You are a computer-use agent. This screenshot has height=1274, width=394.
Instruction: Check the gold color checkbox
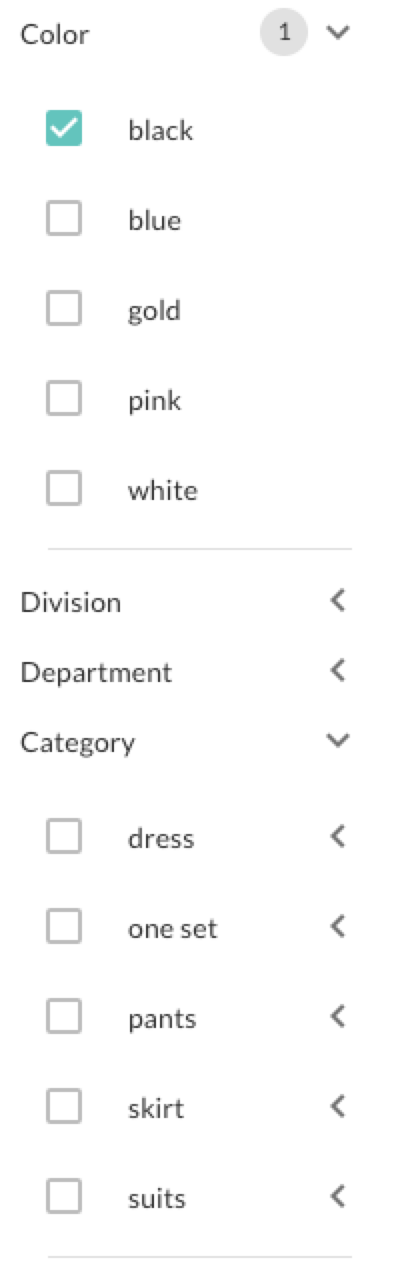click(64, 308)
